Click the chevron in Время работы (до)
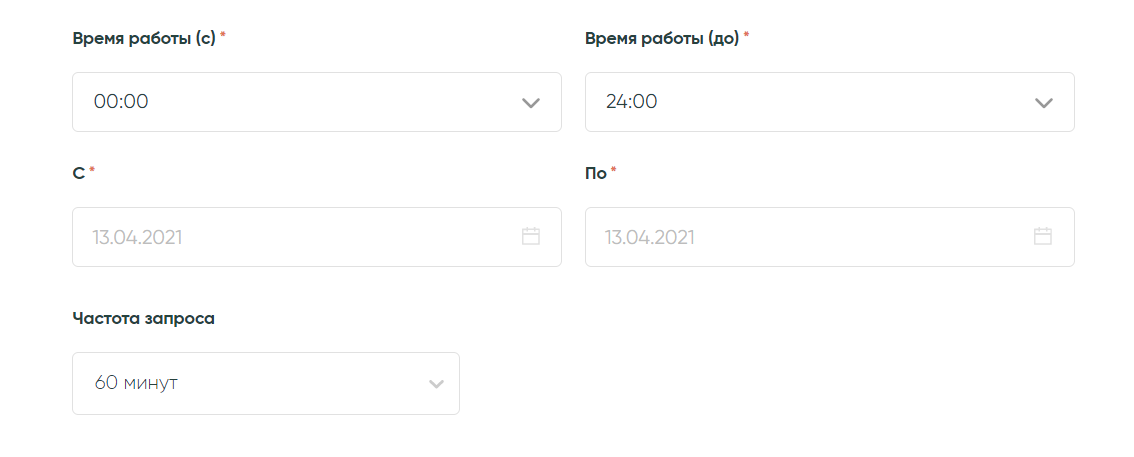The height and width of the screenshot is (457, 1134). tap(1043, 102)
